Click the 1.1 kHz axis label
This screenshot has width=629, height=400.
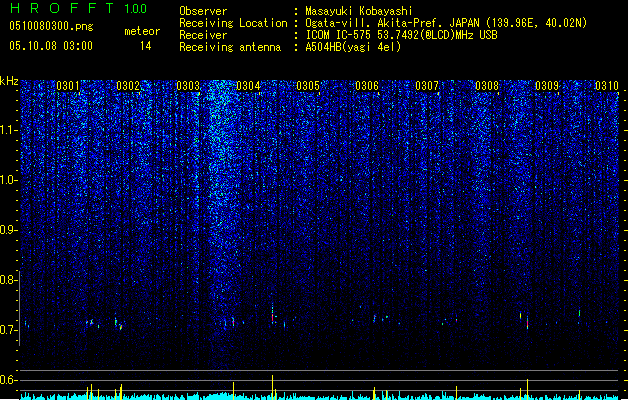[x=8, y=130]
